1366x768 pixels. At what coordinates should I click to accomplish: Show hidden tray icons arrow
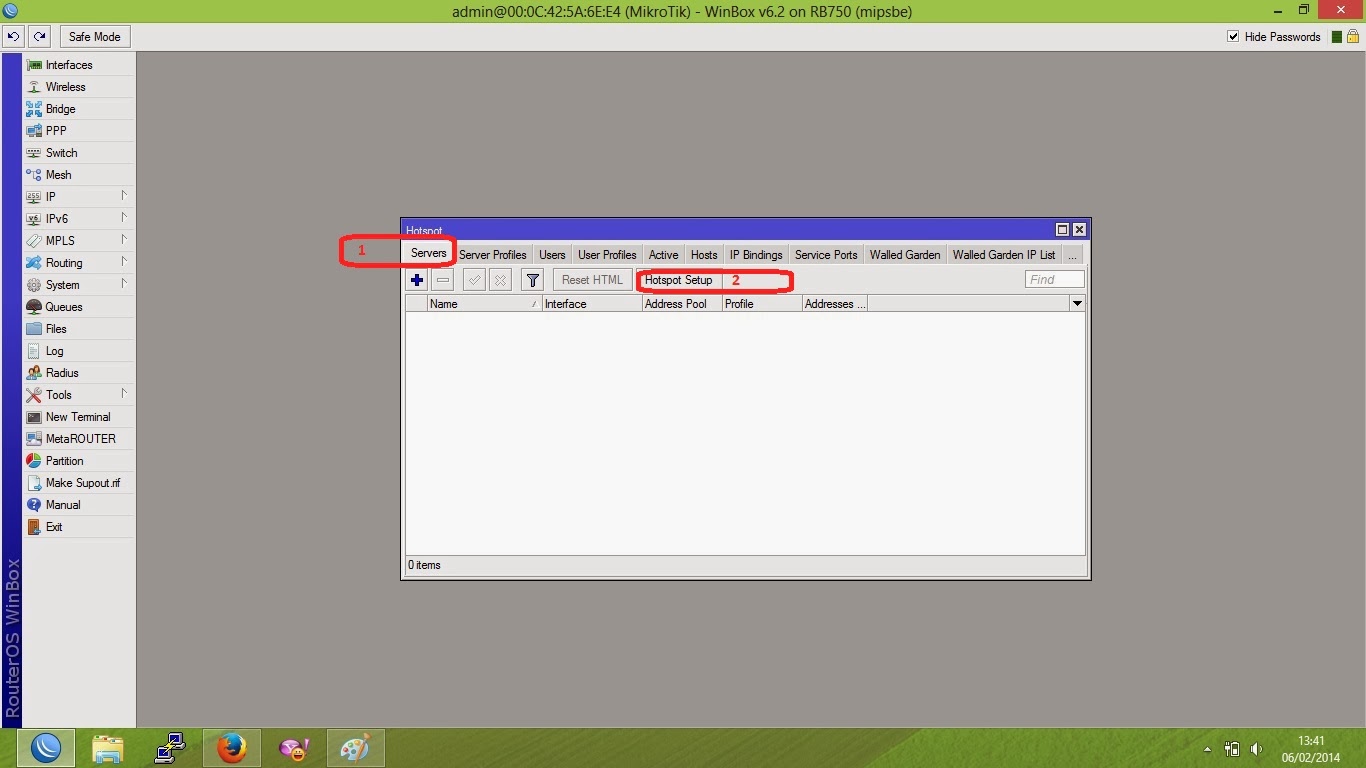coord(1207,749)
